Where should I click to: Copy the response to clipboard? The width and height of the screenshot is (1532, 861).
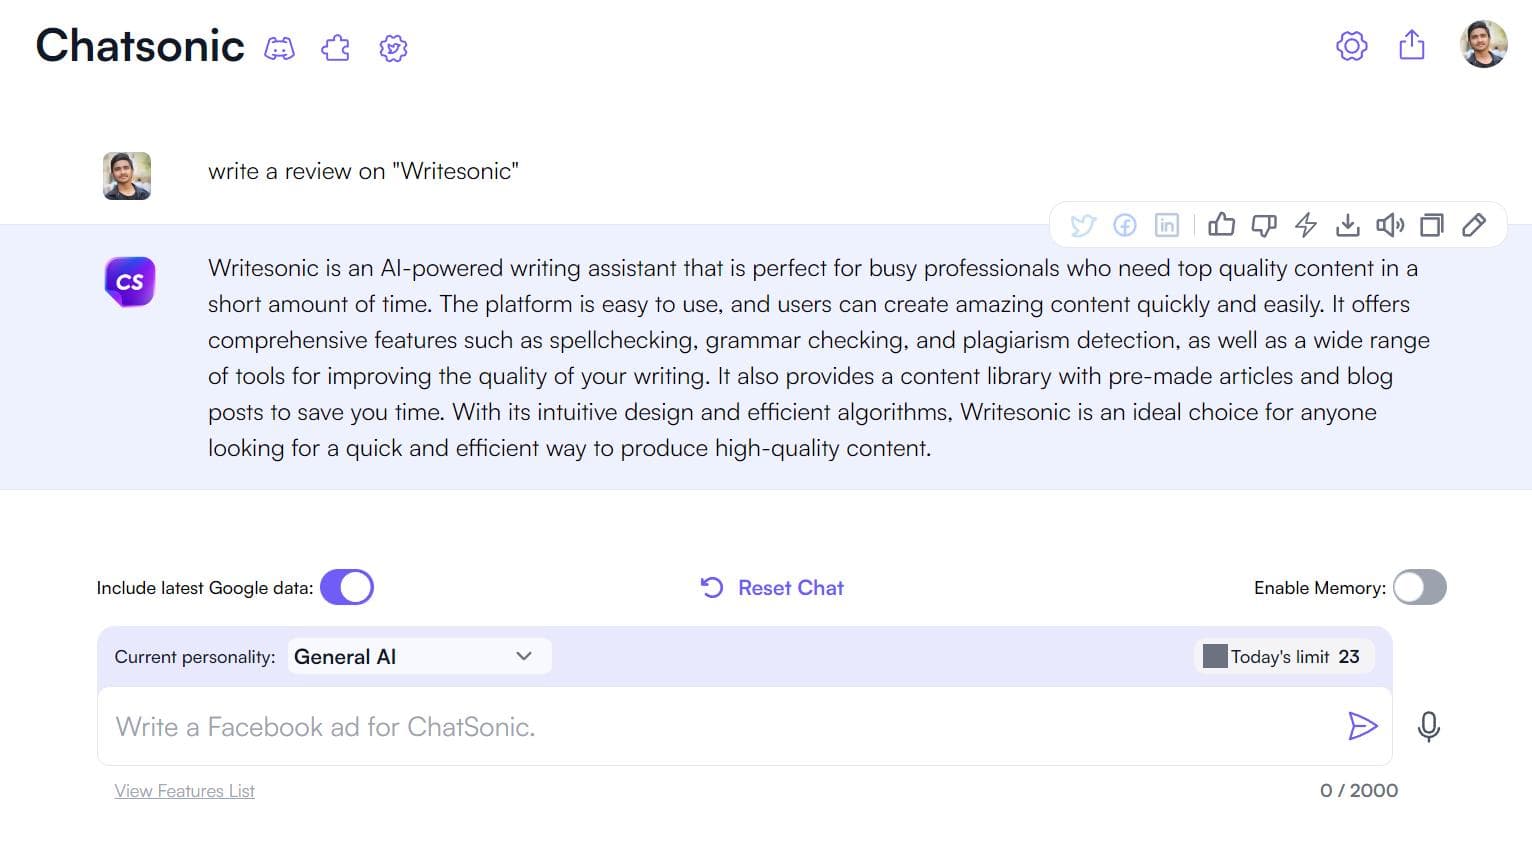tap(1432, 225)
